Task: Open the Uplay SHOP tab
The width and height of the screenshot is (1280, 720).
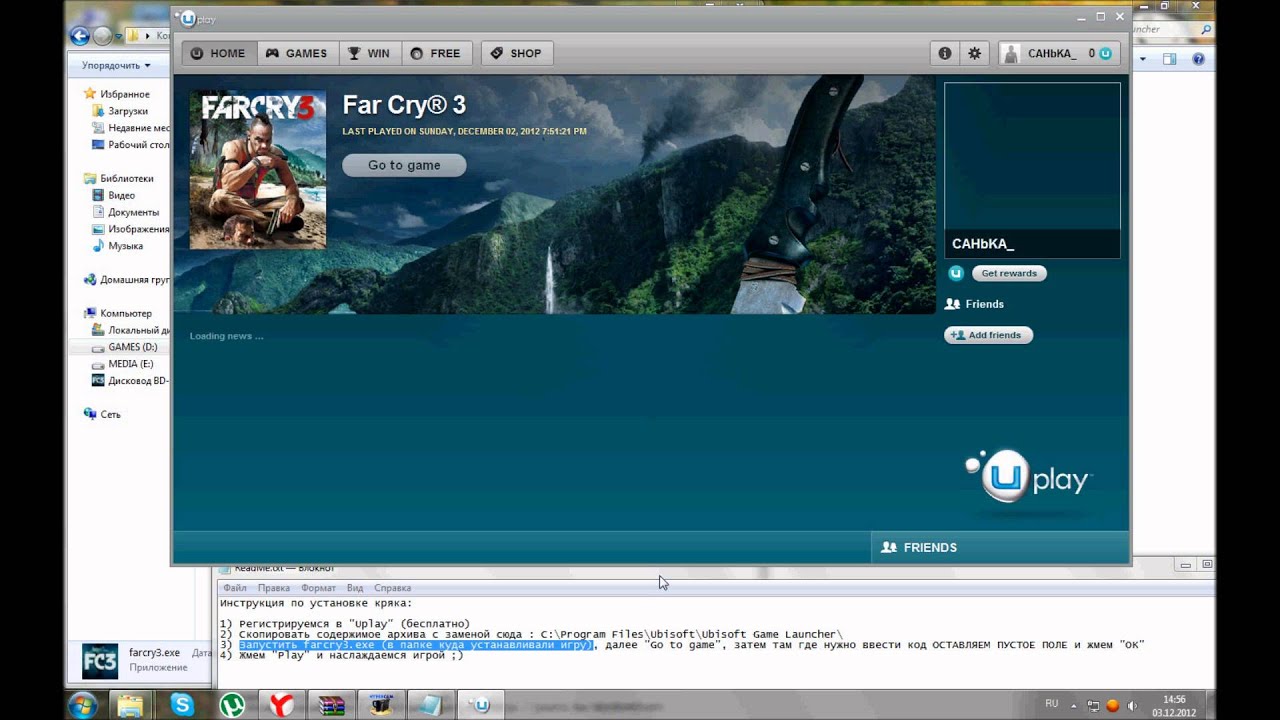Action: pyautogui.click(x=517, y=53)
